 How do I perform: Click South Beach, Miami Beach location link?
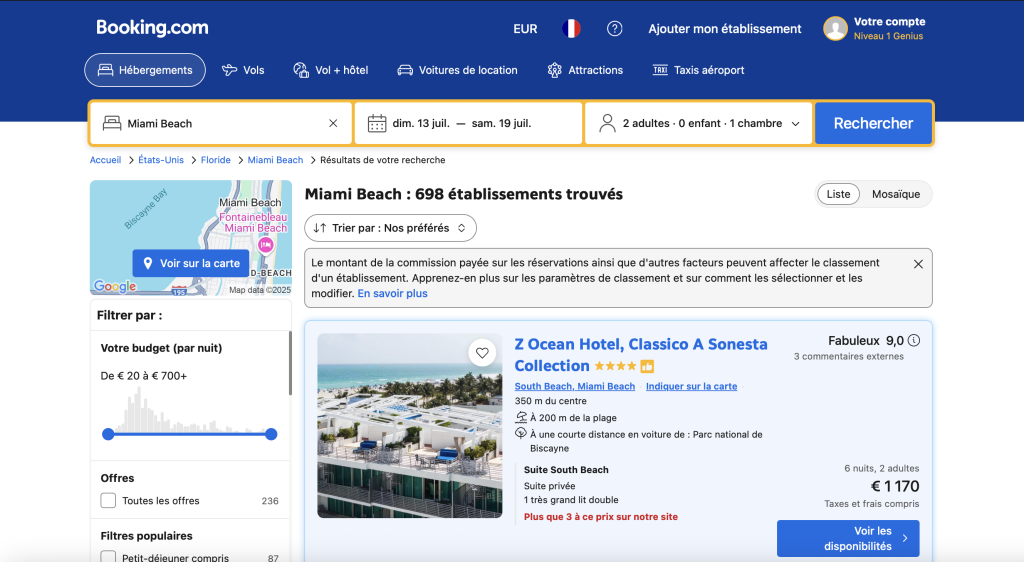(575, 386)
